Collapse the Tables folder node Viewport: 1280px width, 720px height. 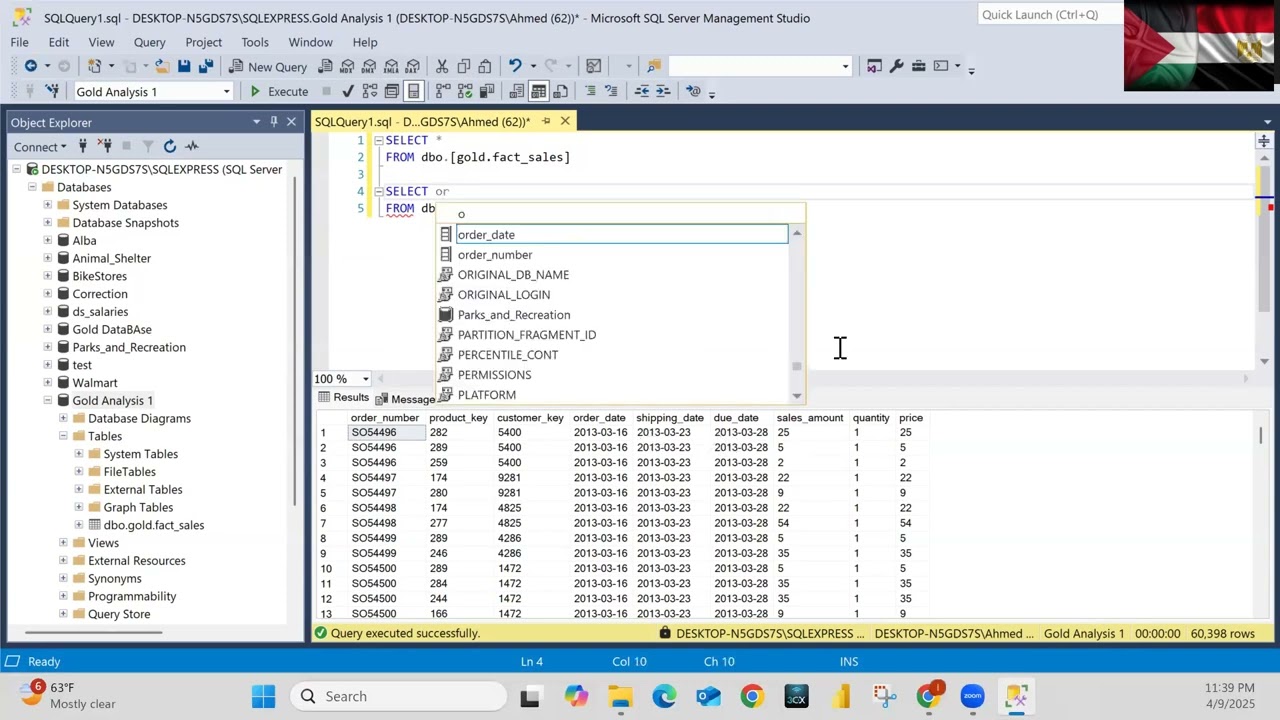pyautogui.click(x=64, y=436)
